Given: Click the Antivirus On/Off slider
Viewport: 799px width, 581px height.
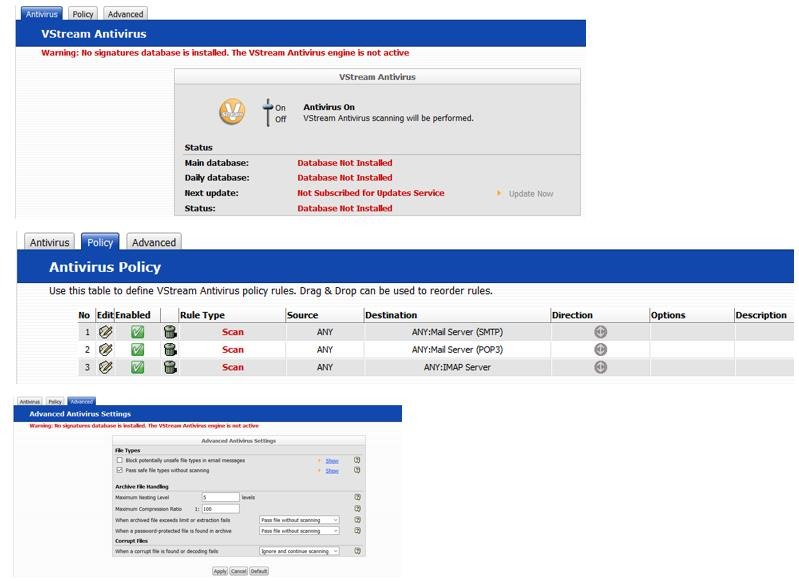Looking at the screenshot, I should [x=268, y=113].
